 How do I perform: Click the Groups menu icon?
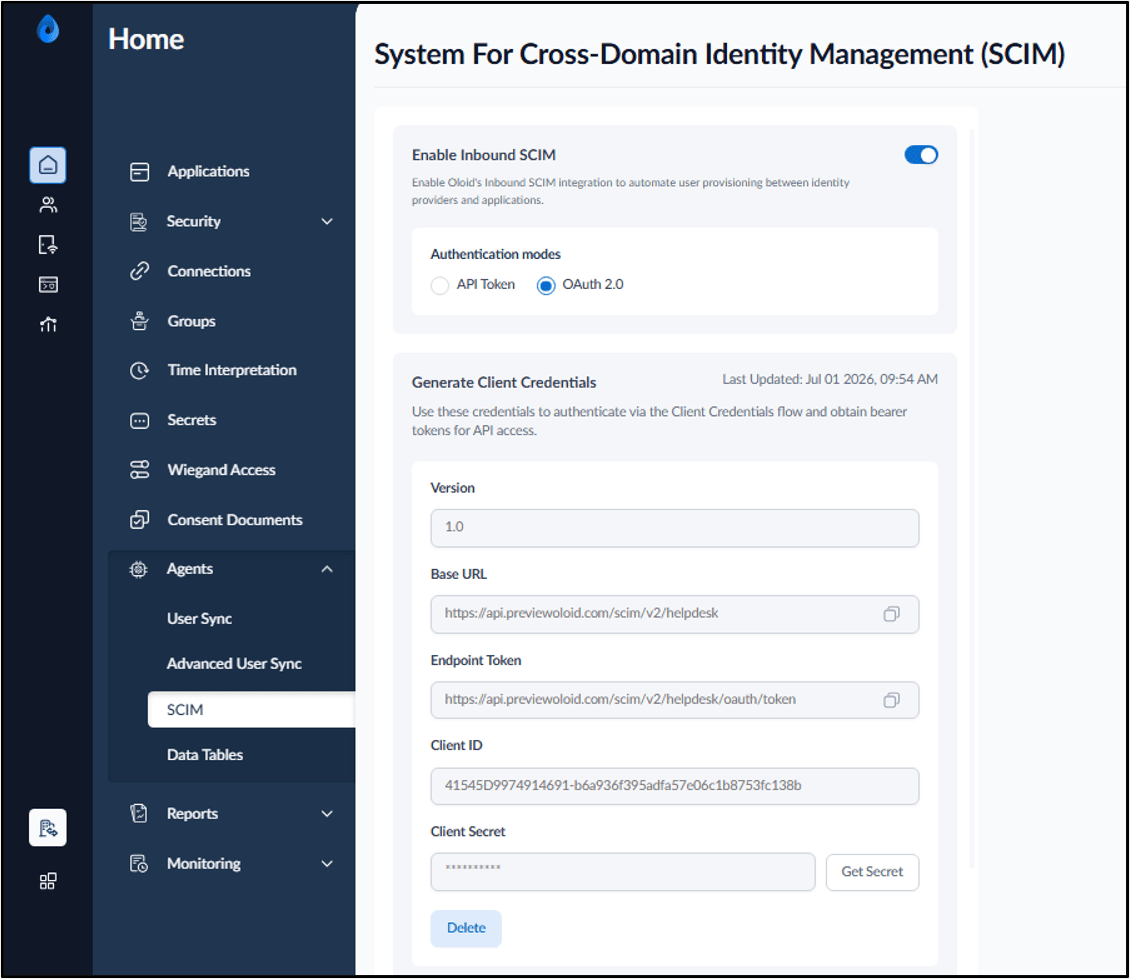pyautogui.click(x=139, y=321)
